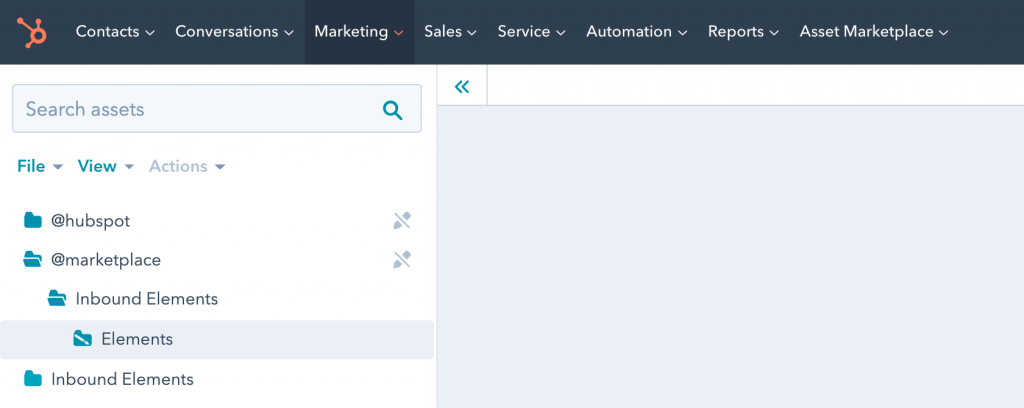Click the magnifying glass search icon
This screenshot has height=408, width=1024.
(x=392, y=110)
